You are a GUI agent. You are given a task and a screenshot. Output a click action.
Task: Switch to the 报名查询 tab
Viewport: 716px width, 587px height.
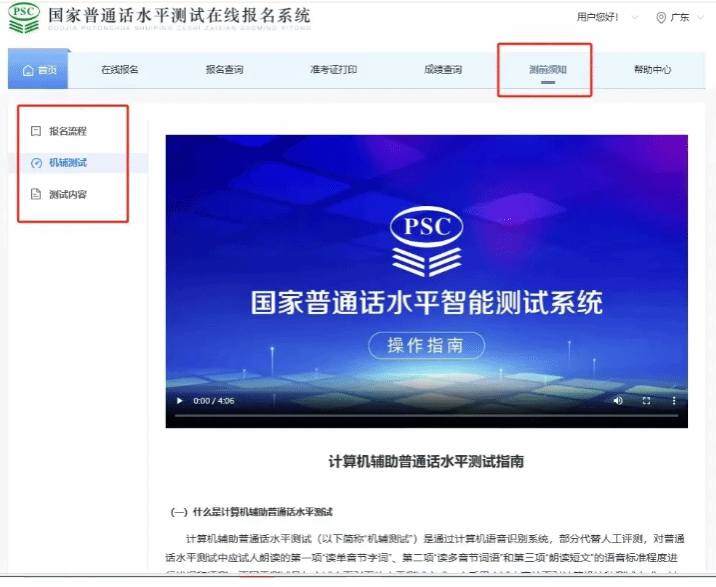click(x=224, y=70)
